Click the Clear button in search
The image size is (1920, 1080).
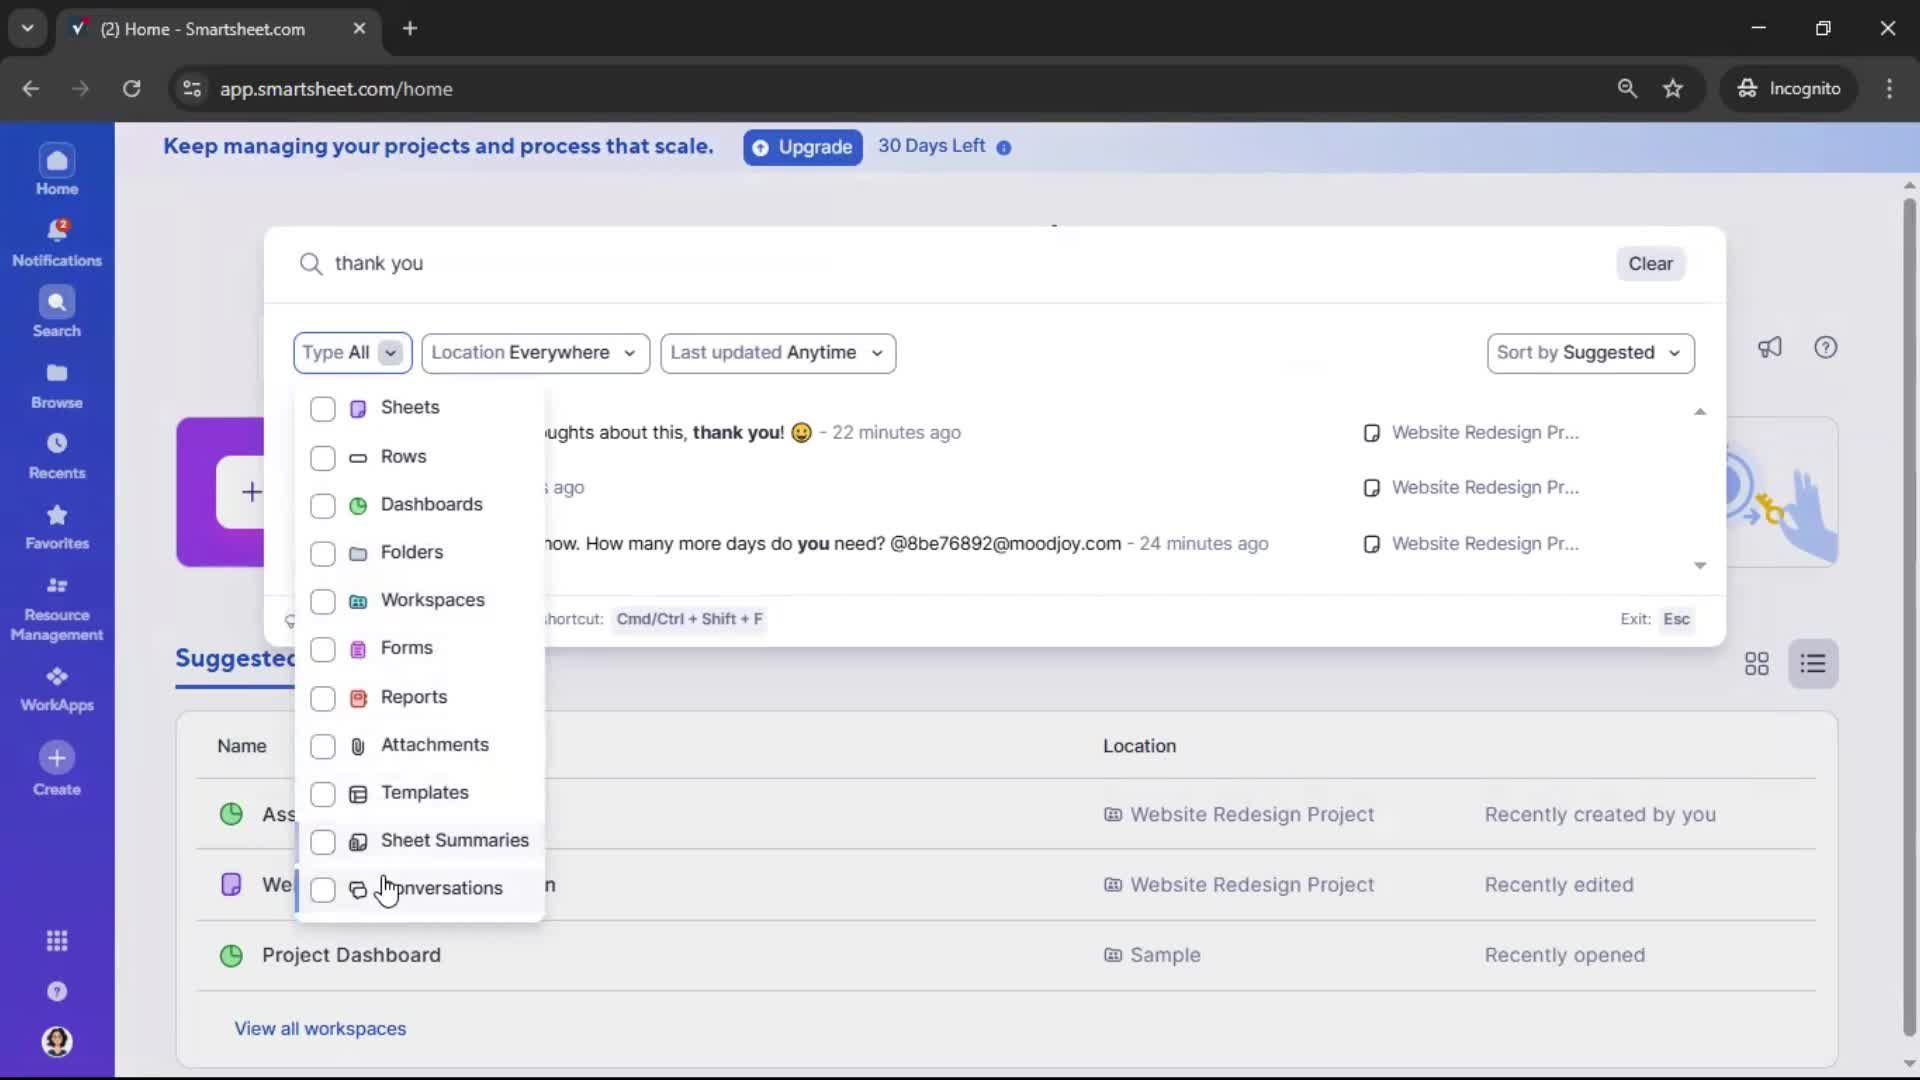click(x=1650, y=263)
